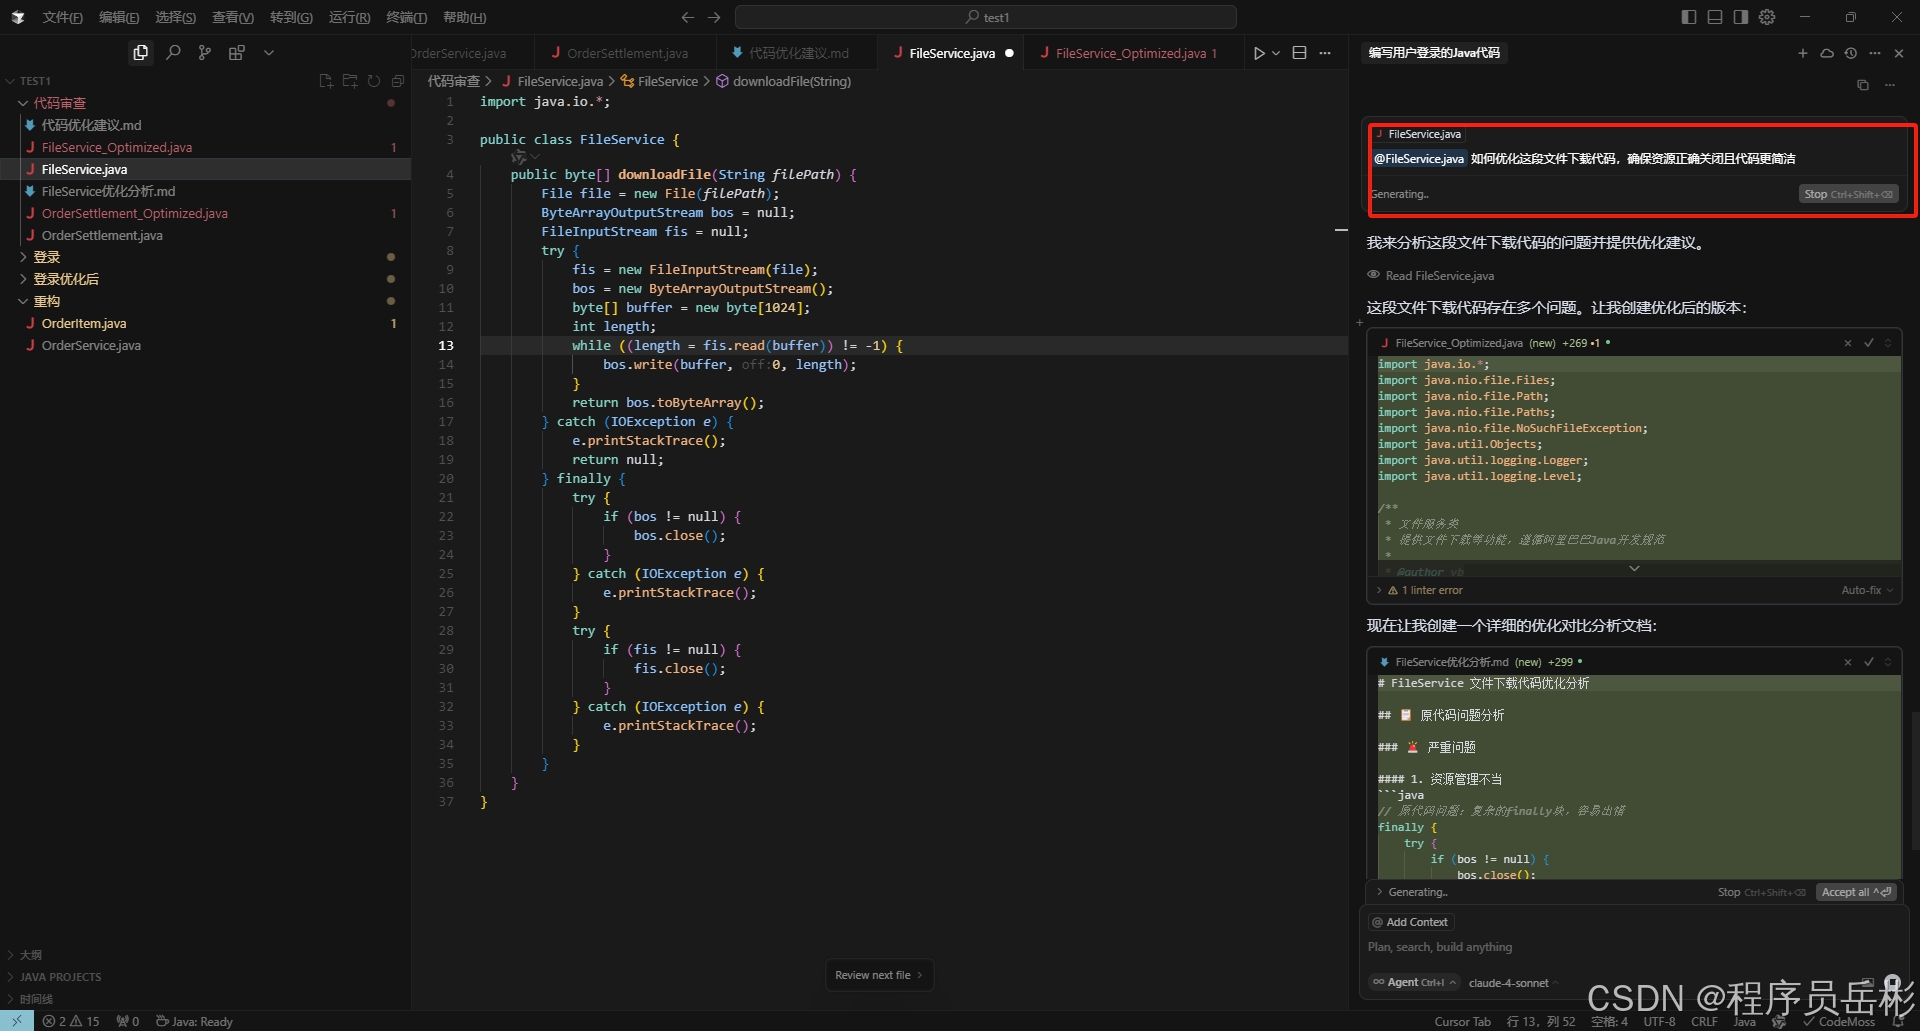Click the Accept all button
Image resolution: width=1920 pixels, height=1031 pixels.
(x=1856, y=891)
